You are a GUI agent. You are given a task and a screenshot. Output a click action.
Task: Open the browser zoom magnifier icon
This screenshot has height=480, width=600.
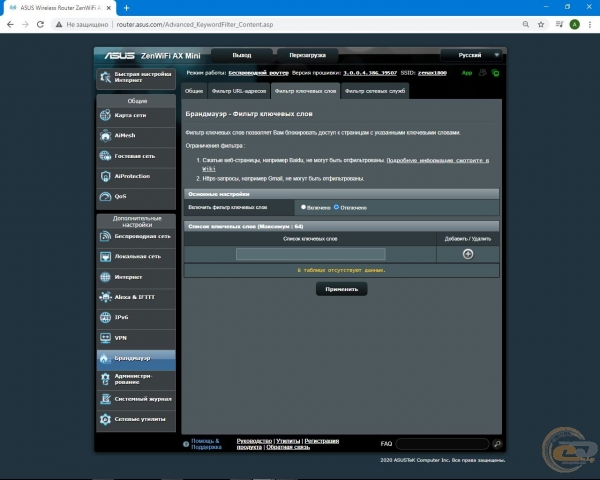click(526, 24)
